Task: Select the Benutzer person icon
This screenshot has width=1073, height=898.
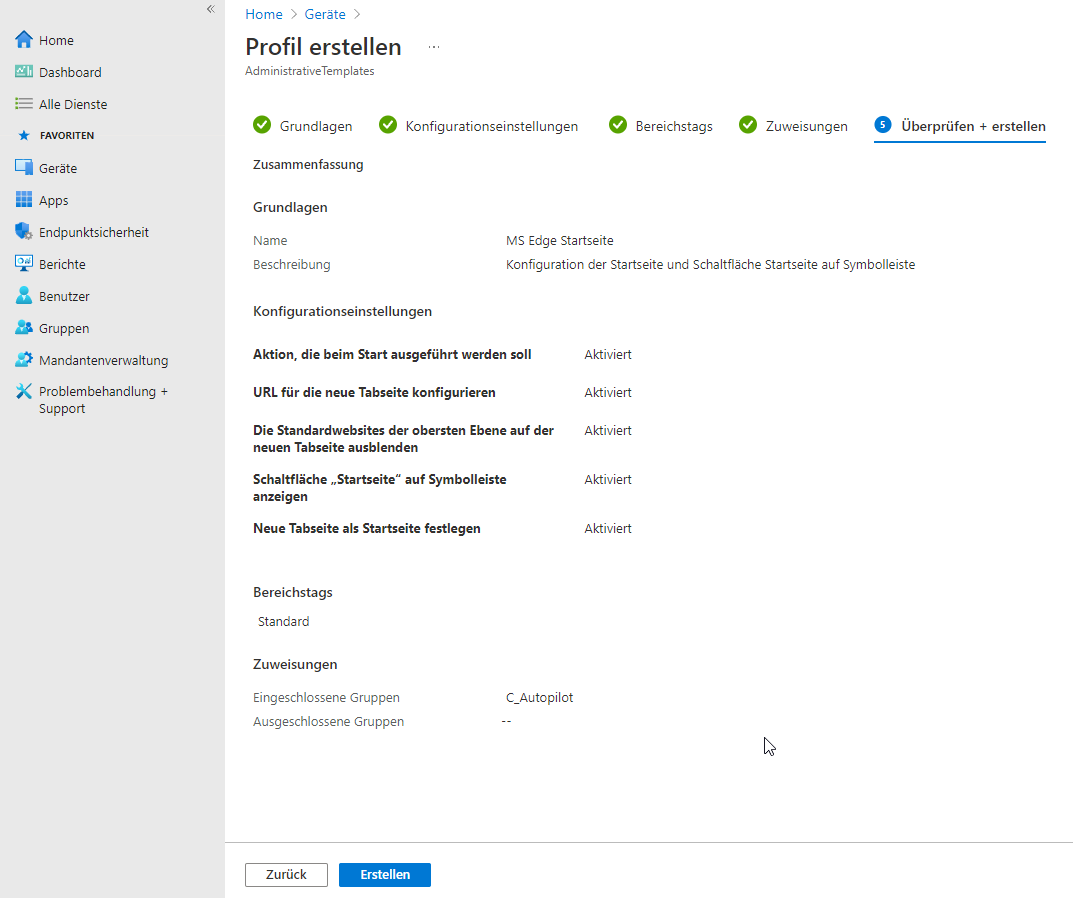Action: 24,296
